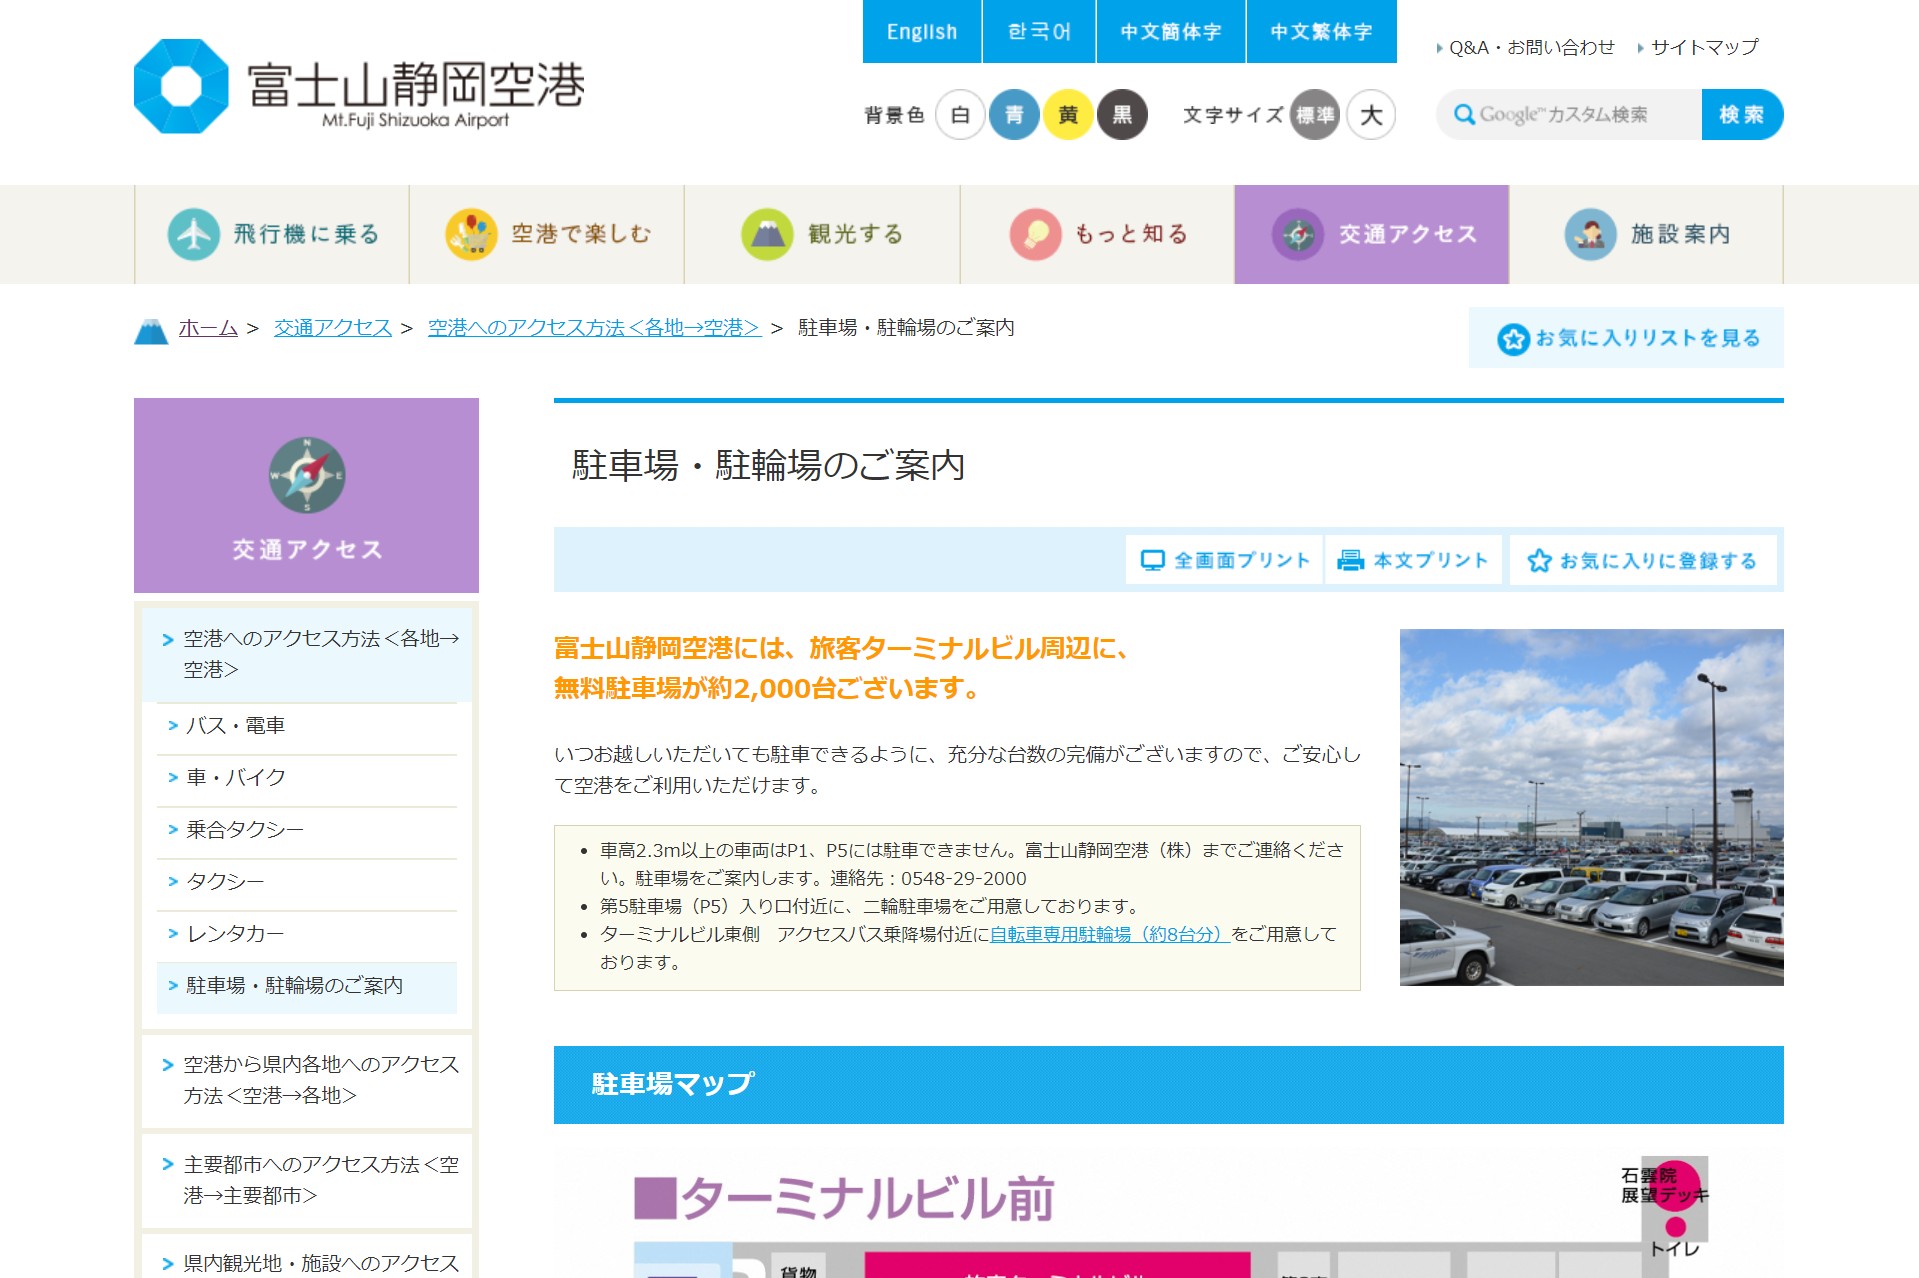Click 交通アクセス breadcrumb link
1919x1278 pixels.
point(333,328)
